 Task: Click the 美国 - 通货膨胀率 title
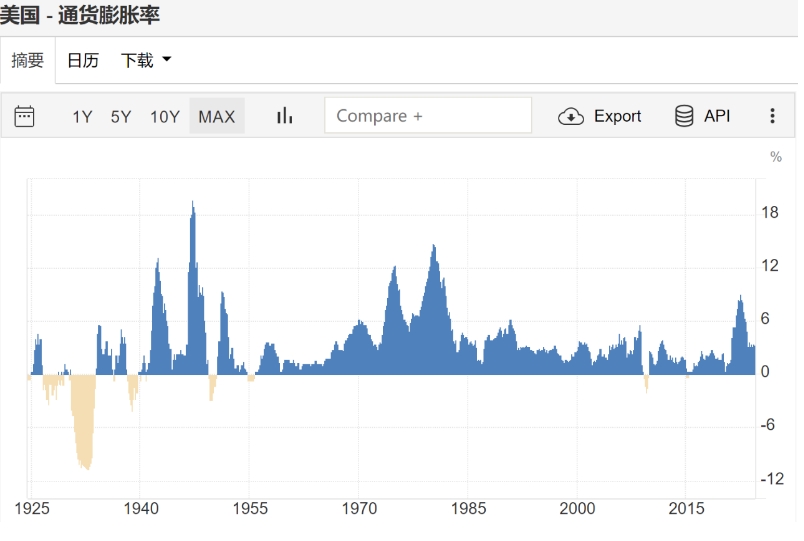click(80, 14)
